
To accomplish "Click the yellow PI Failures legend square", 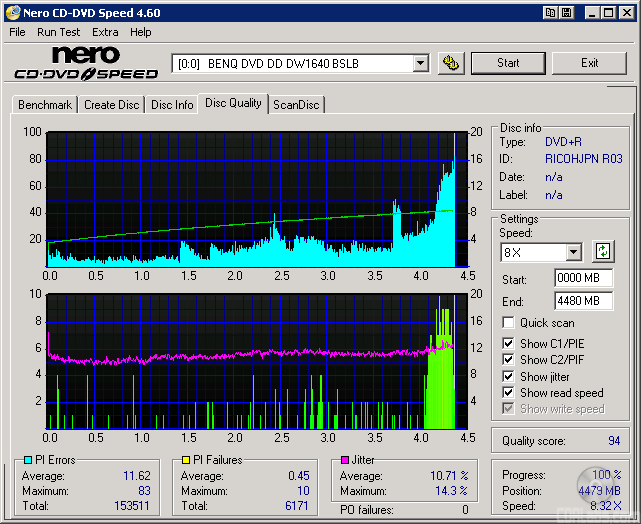I will pos(186,461).
